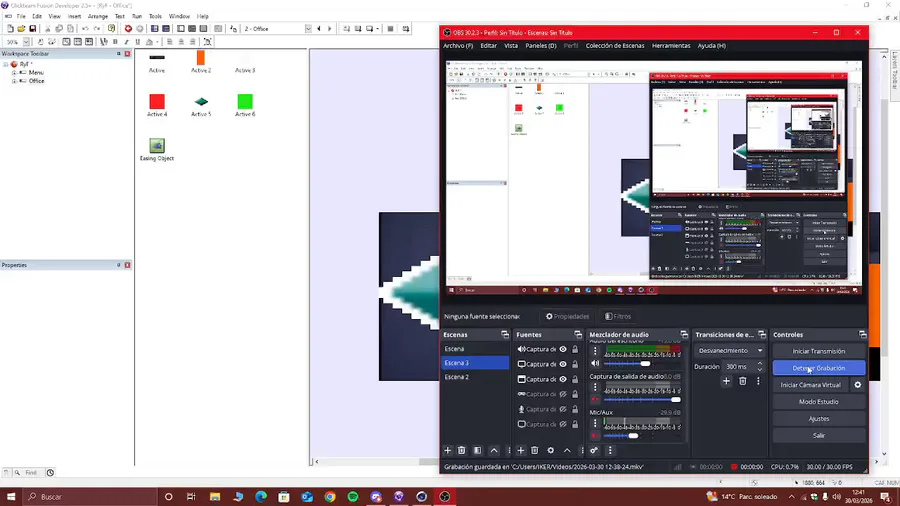The image size is (900, 506).
Task: Unlock the microphone-icon capture source
Action: pos(575,409)
